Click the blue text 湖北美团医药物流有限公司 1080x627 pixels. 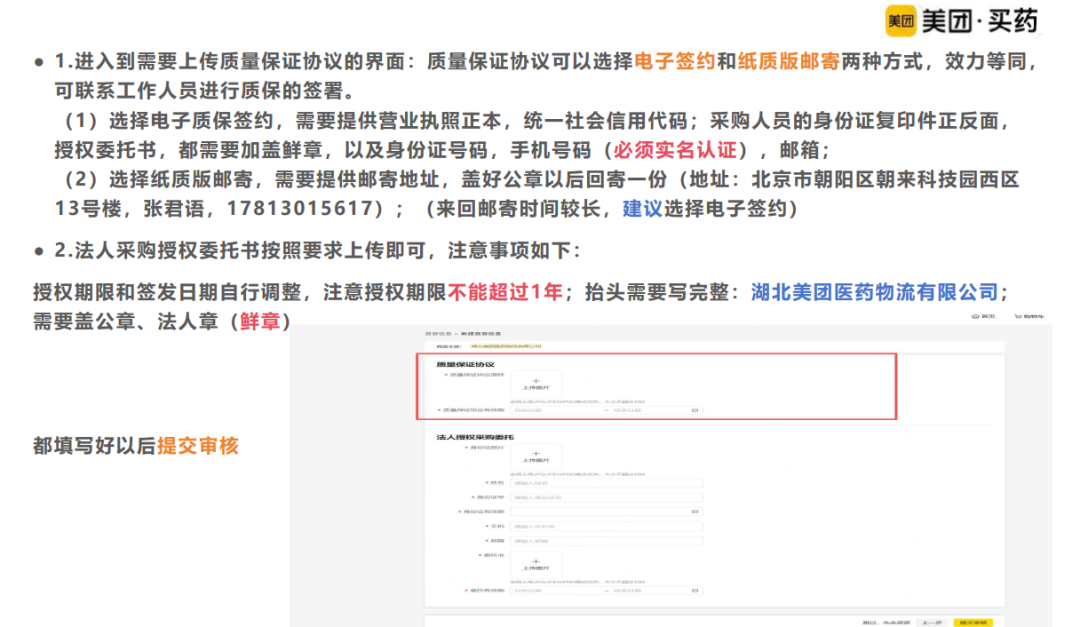click(875, 292)
